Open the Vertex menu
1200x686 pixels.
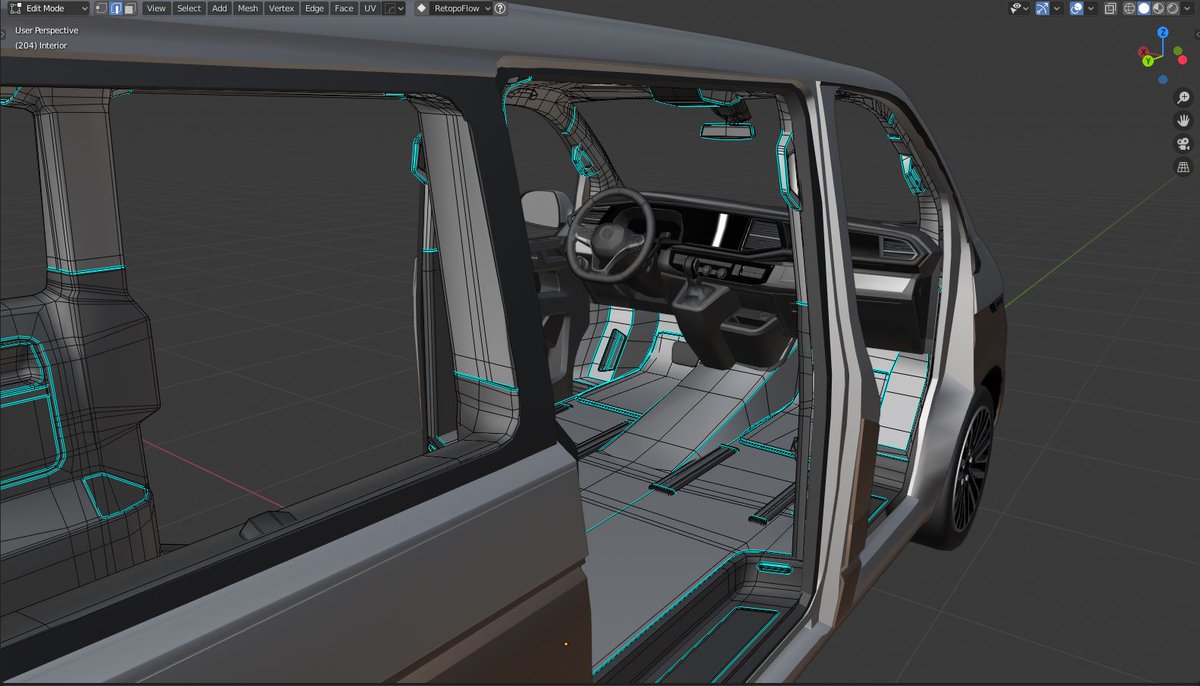click(x=281, y=8)
